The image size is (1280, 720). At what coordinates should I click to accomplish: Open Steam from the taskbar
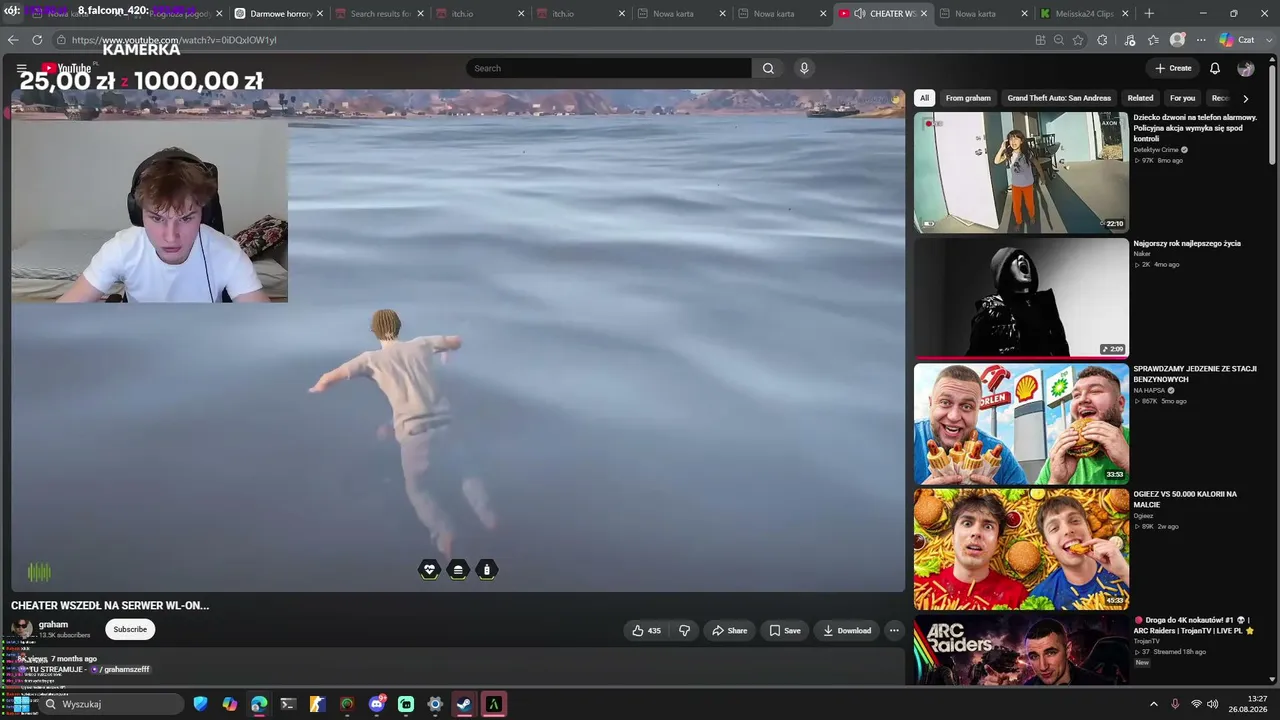tap(464, 704)
